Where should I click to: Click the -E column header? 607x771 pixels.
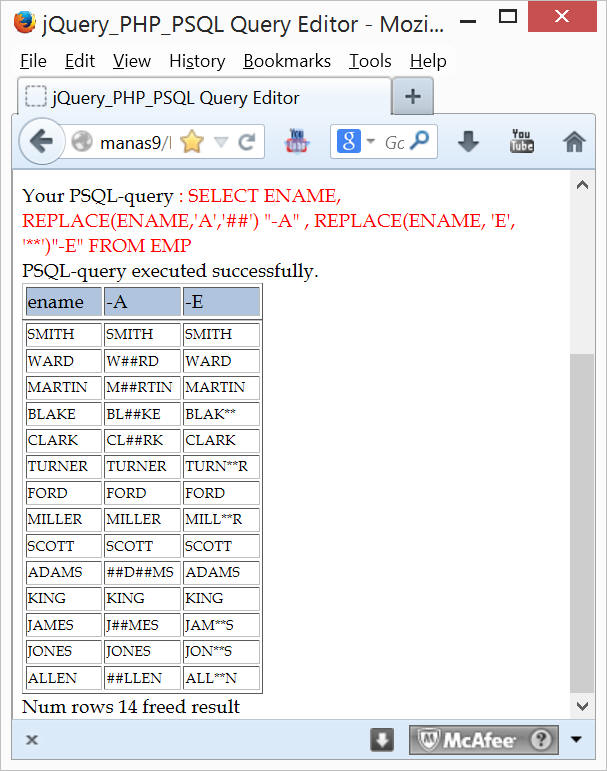pyautogui.click(x=221, y=301)
